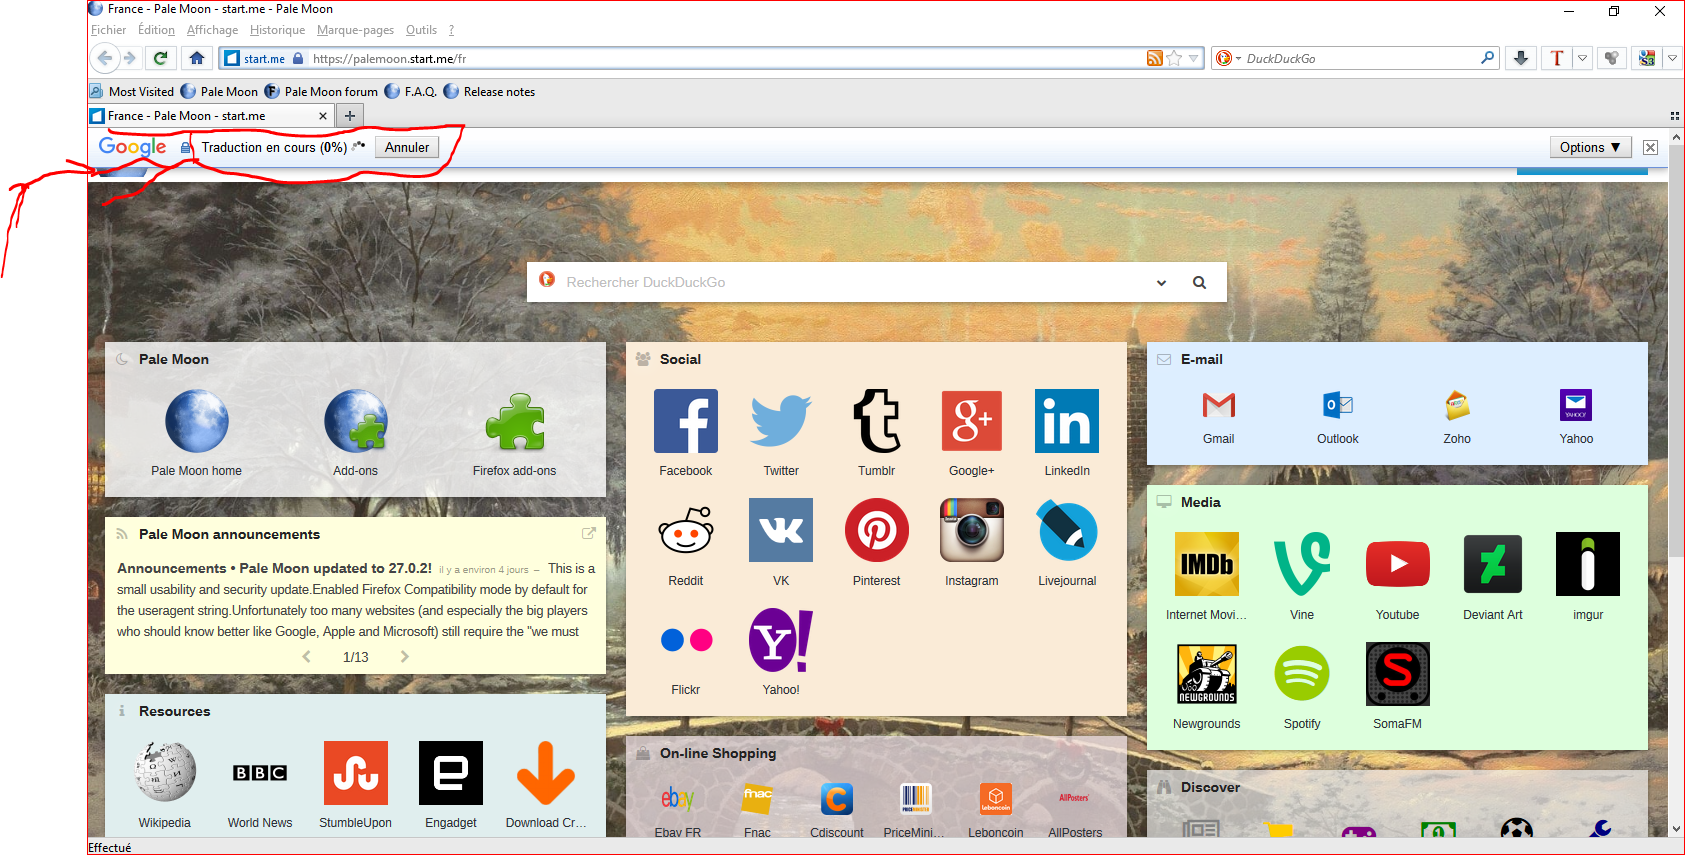Open the imgur icon

coord(1588,564)
